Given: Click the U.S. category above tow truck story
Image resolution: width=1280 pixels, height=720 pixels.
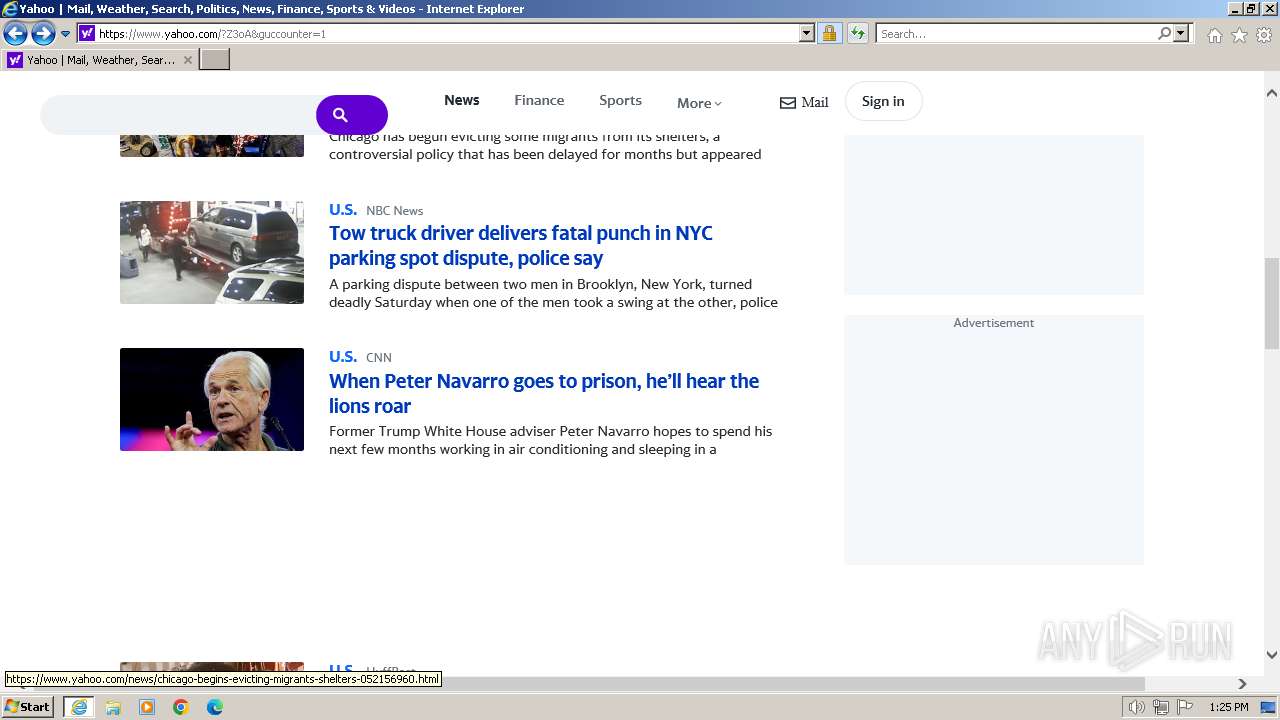Looking at the screenshot, I should pos(343,209).
